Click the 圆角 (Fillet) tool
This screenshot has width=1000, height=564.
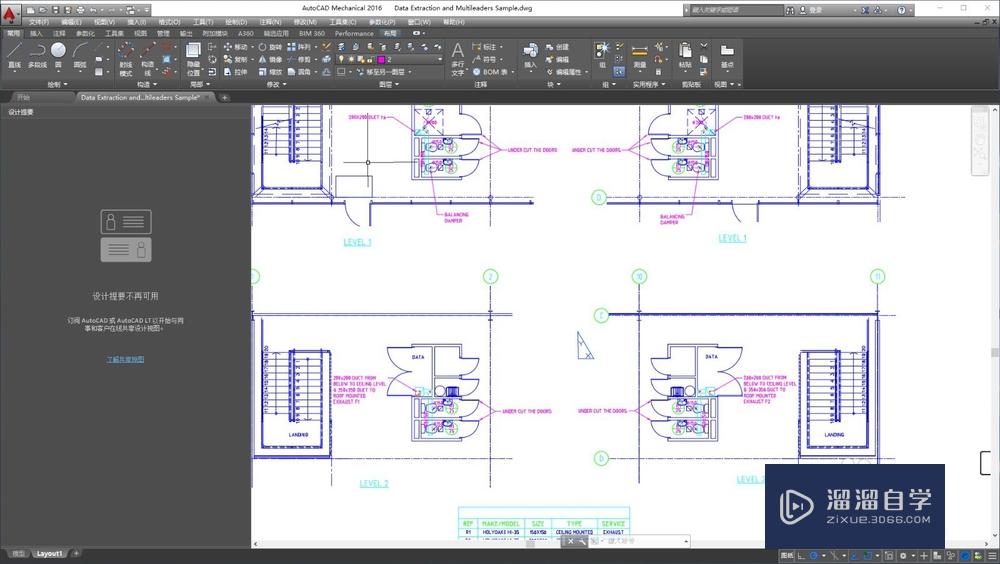coord(298,72)
